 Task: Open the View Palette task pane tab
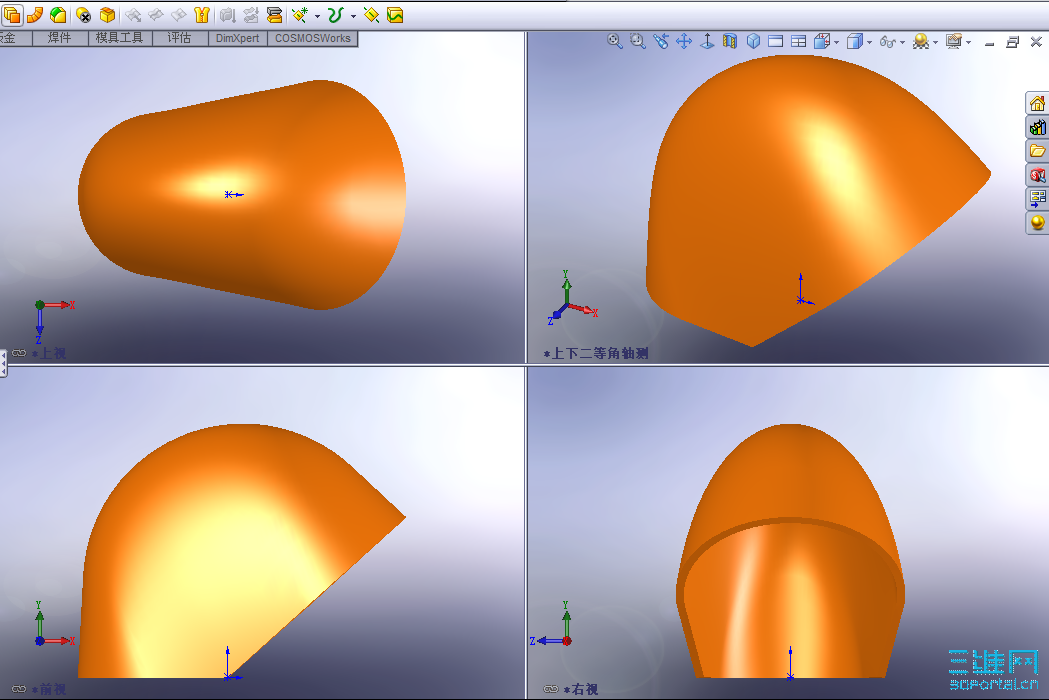(1037, 198)
